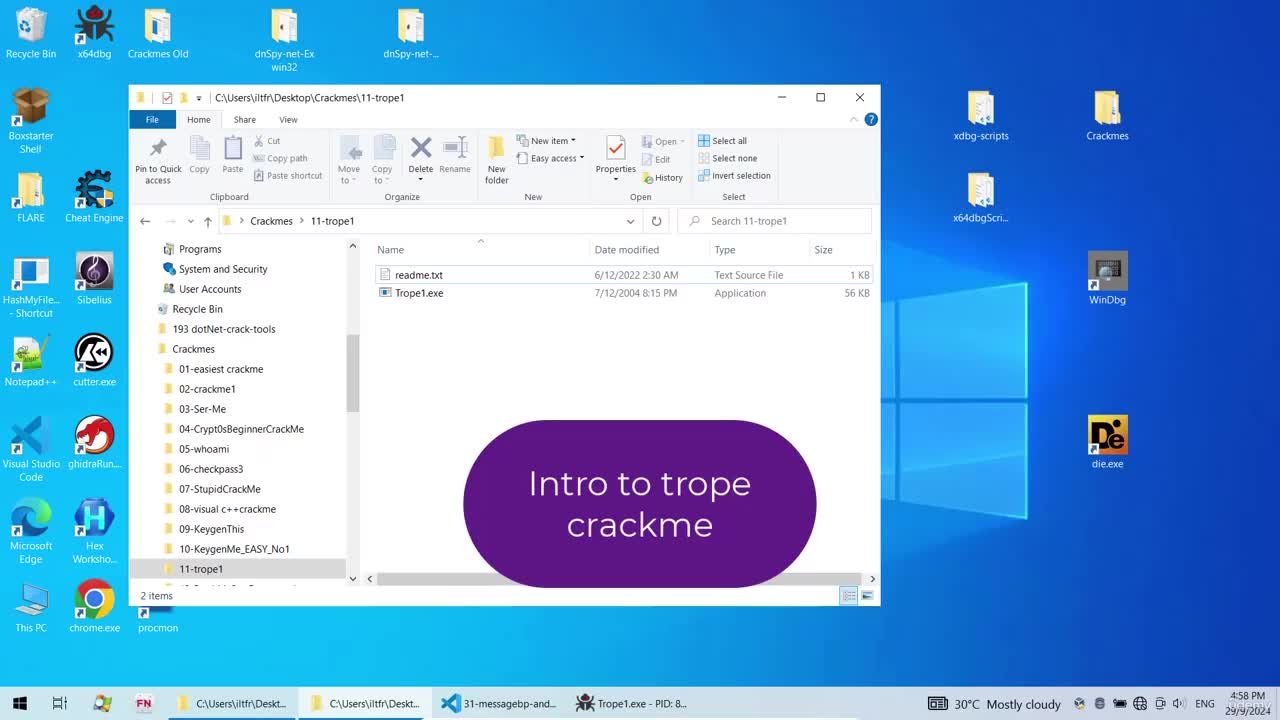
Task: Open die.exe desktop icon
Action: (1107, 442)
